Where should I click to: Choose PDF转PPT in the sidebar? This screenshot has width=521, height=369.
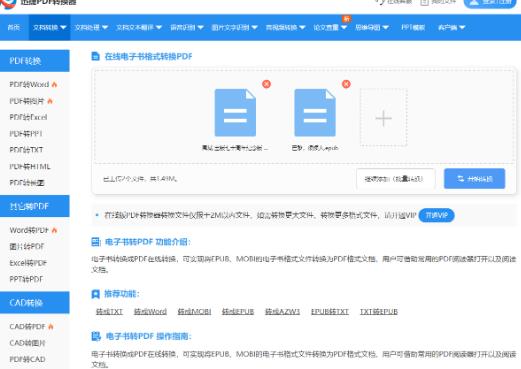click(26, 134)
